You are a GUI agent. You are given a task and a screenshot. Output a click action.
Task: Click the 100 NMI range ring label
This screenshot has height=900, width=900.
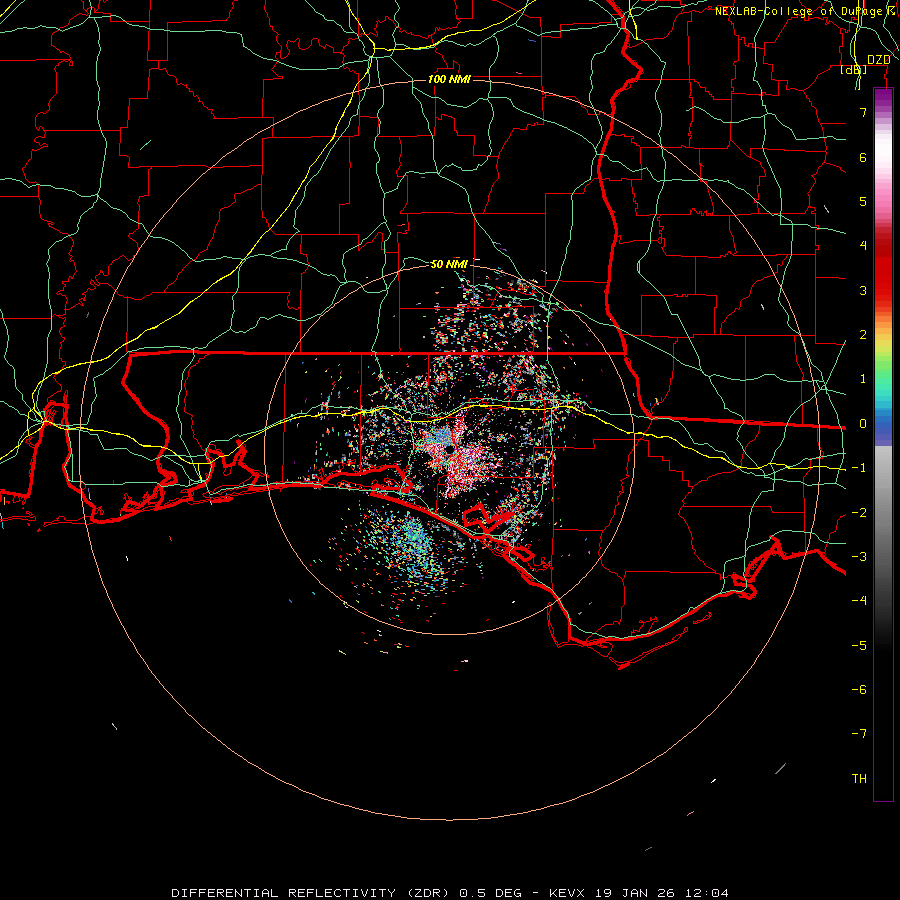tap(449, 79)
